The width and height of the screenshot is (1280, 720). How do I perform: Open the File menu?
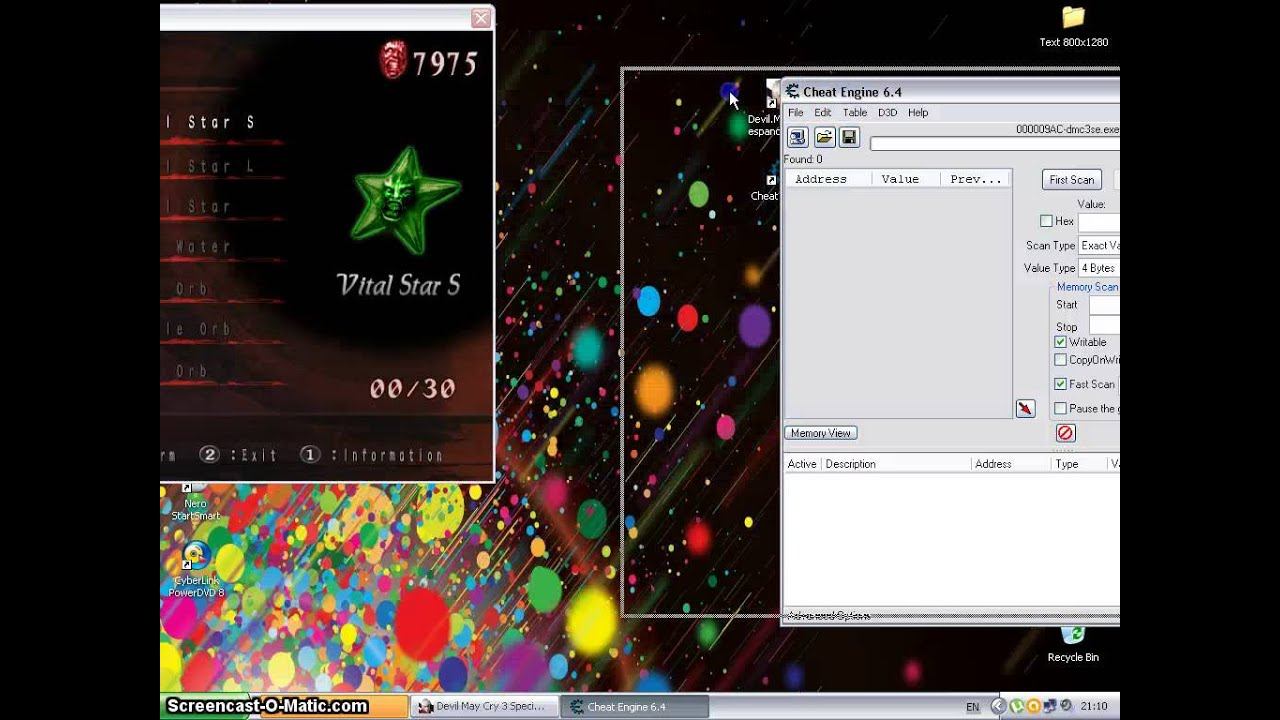795,113
